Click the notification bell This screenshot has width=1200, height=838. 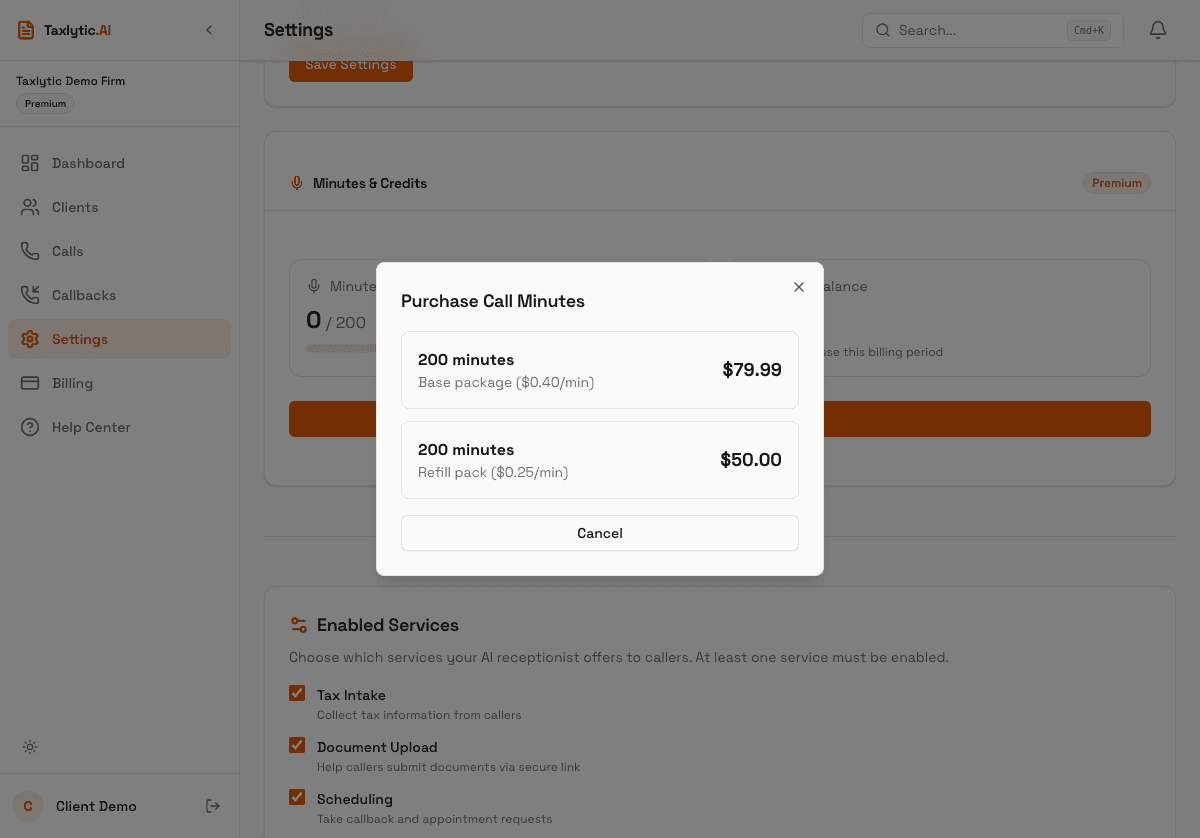tap(1157, 30)
